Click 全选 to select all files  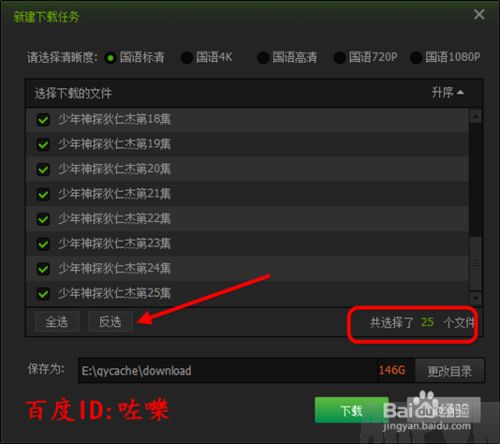pos(57,322)
